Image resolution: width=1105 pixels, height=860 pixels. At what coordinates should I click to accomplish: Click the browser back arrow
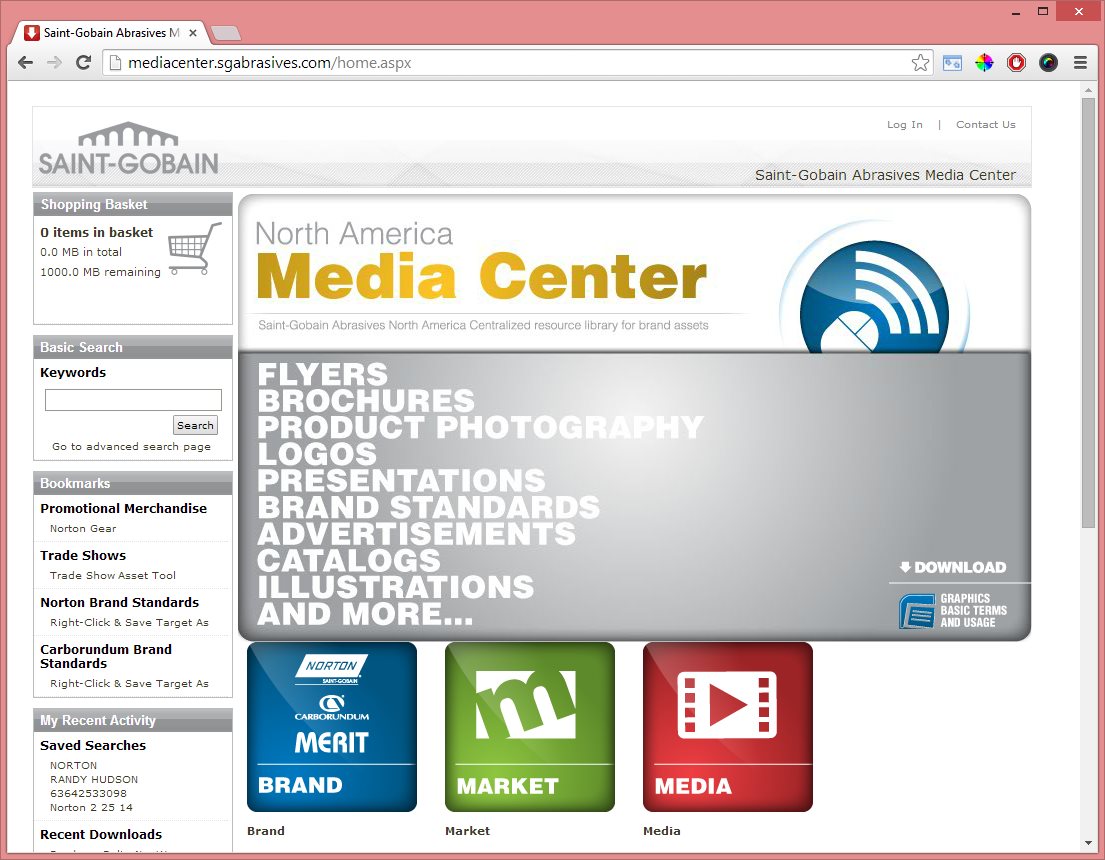click(25, 63)
